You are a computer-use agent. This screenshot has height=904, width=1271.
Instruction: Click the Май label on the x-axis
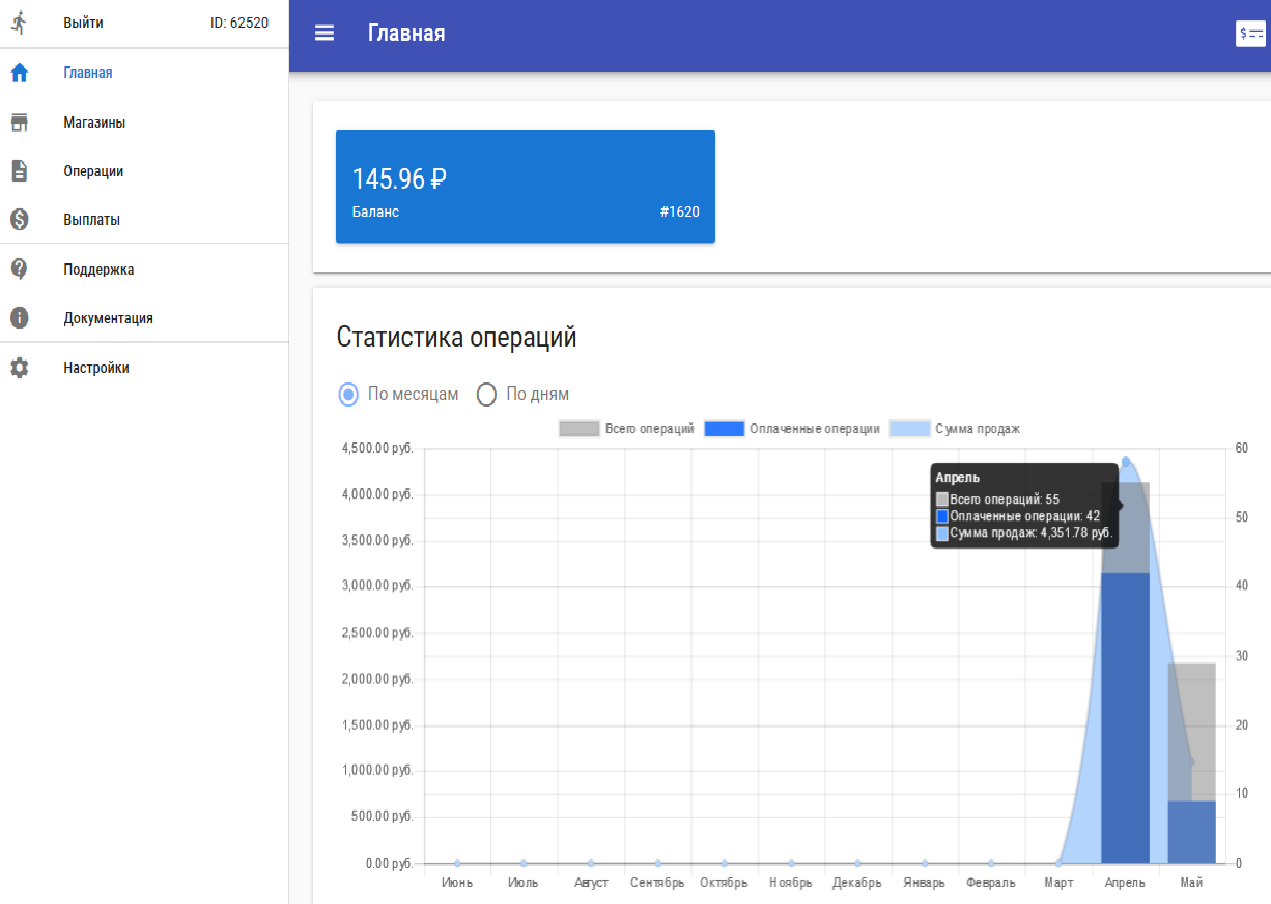point(1191,883)
